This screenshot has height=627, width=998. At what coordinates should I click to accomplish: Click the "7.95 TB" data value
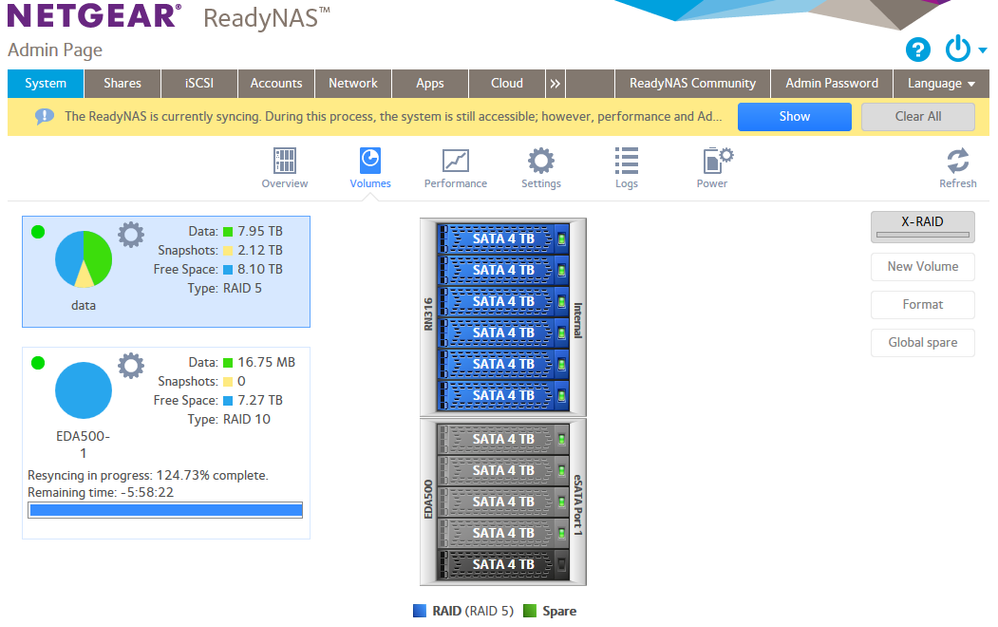(260, 232)
